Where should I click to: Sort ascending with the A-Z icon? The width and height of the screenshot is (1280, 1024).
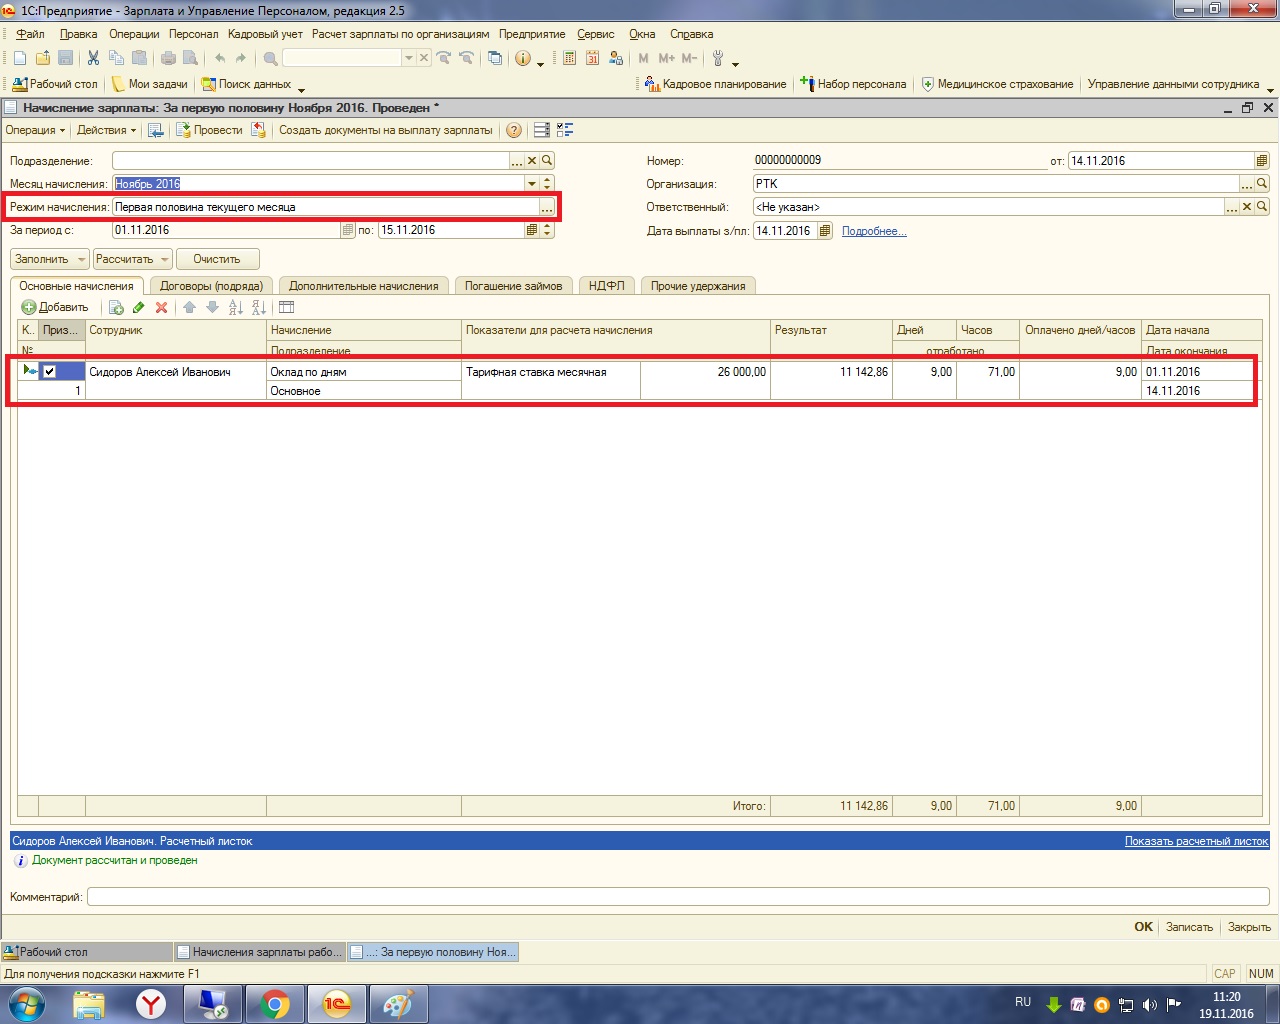(236, 307)
